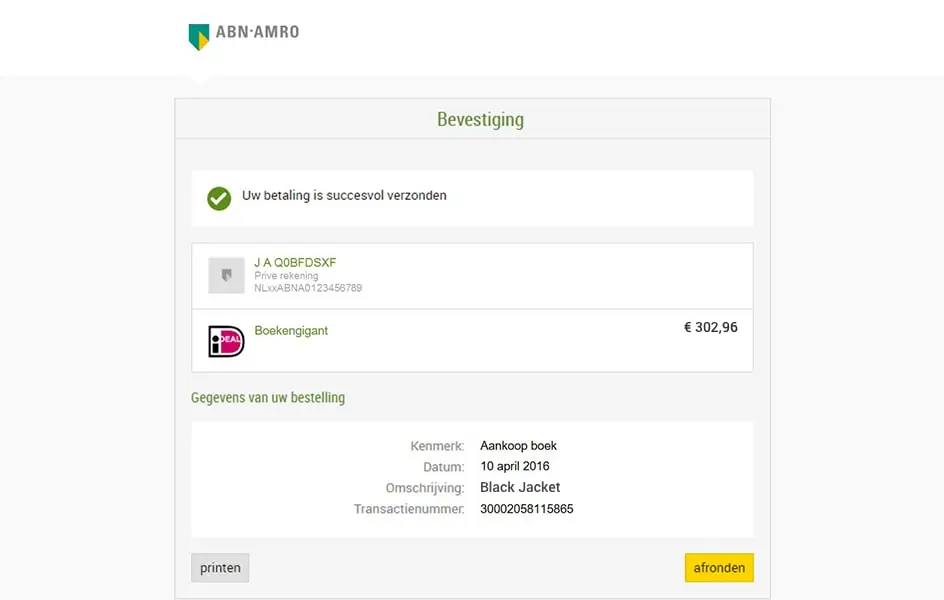
Task: Open the Boekengigant merchant link
Action: point(291,330)
